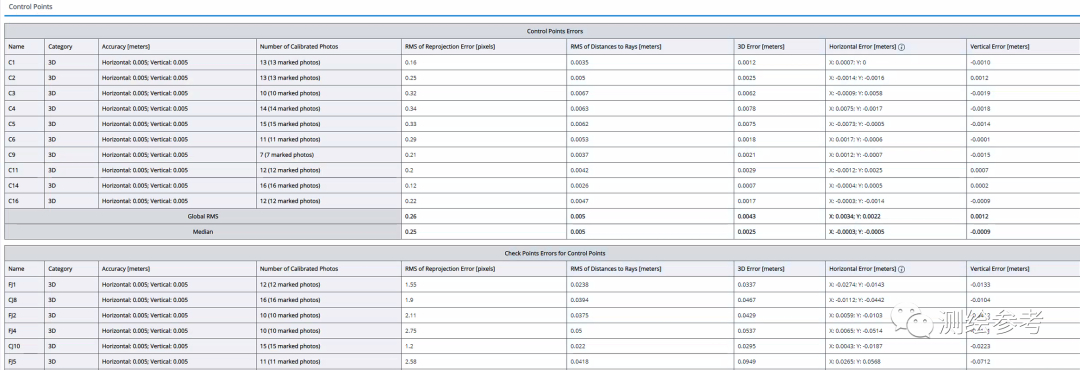
Task: Click horizontal error 'X: -0.0073; Y: -0.0005' in row C5
Action: 857,124
